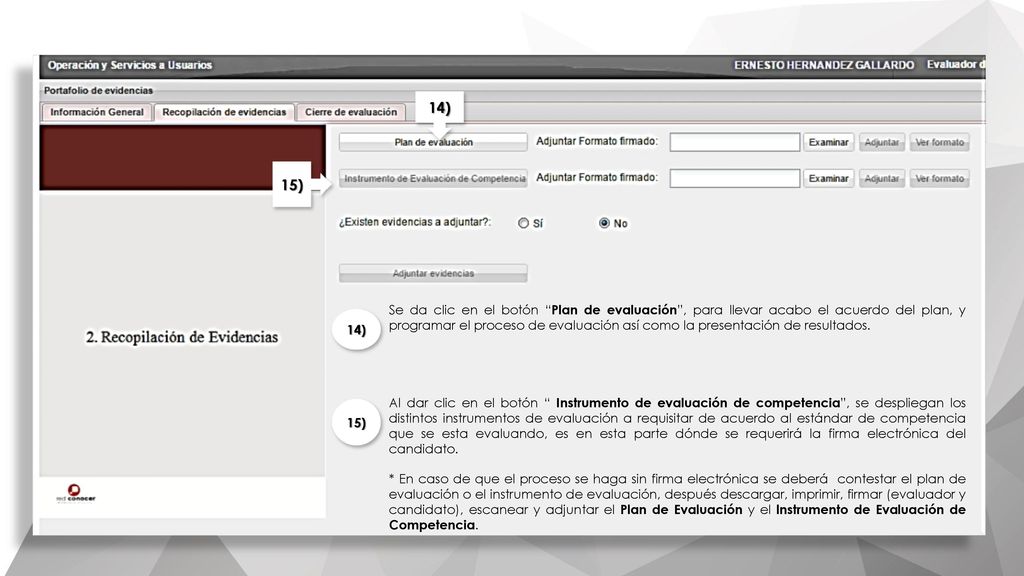The height and width of the screenshot is (576, 1024).
Task: Click the Portafolio de evidencias heading
Action: pos(98,90)
